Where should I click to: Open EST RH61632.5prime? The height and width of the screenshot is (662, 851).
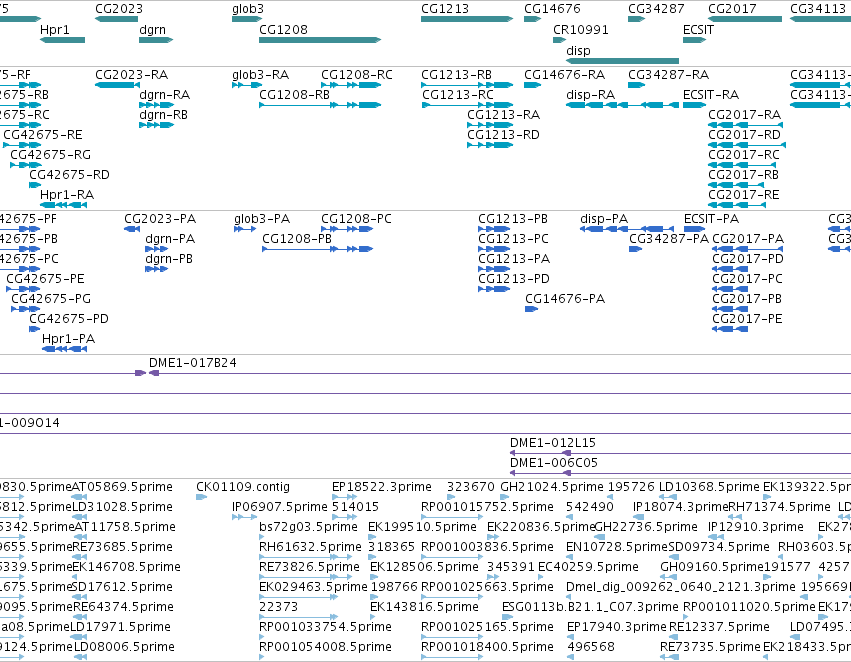[310, 548]
